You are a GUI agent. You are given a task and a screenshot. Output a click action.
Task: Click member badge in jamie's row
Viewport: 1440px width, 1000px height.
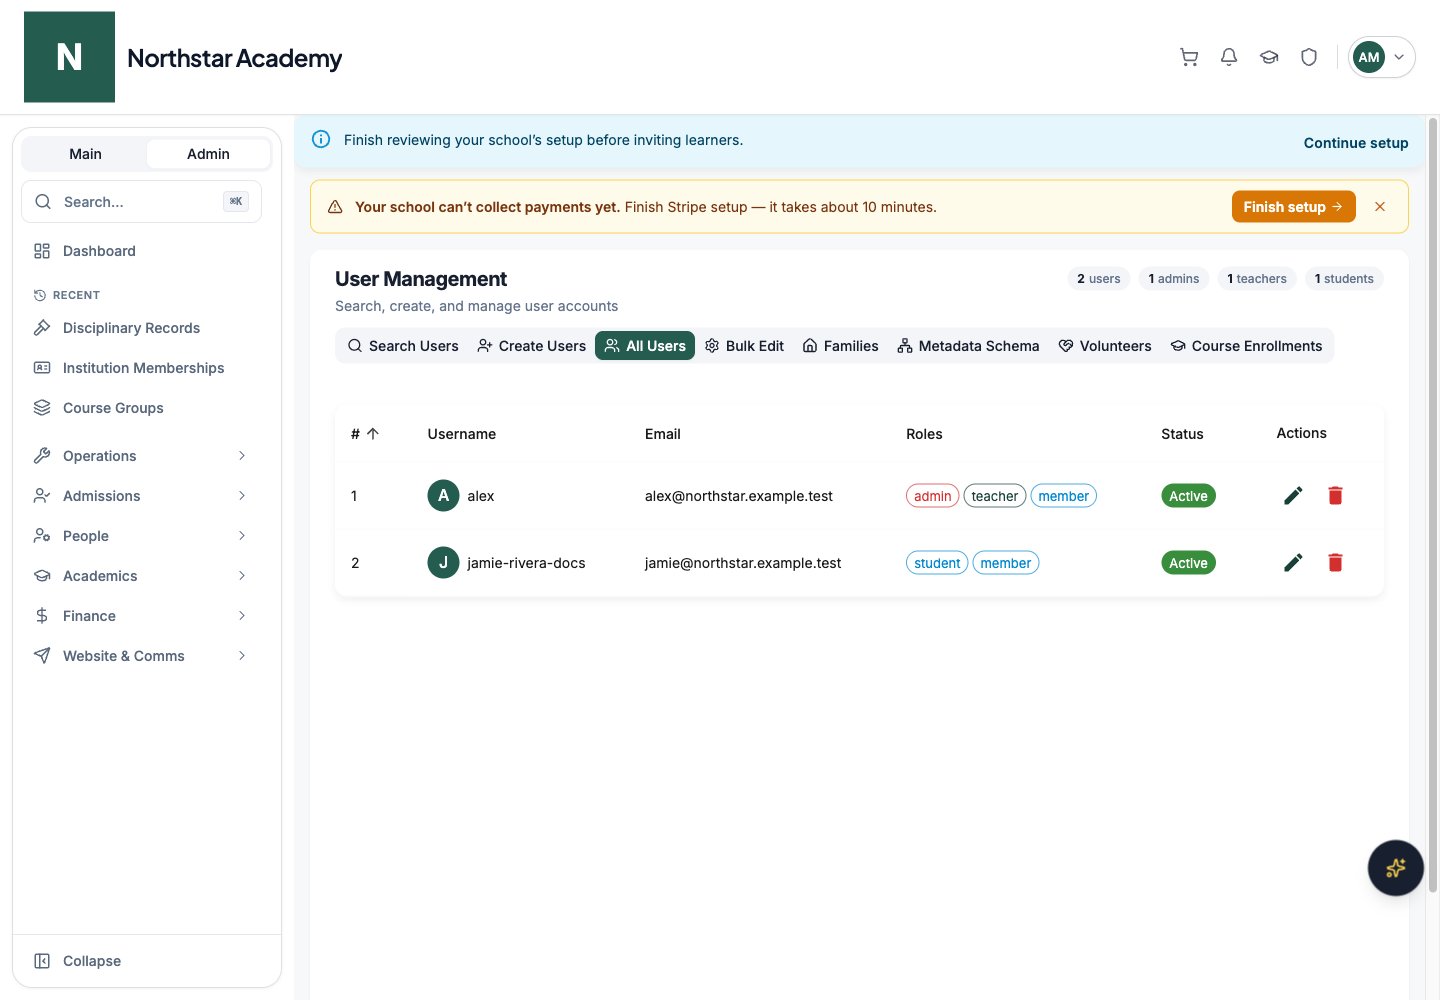(x=1006, y=563)
